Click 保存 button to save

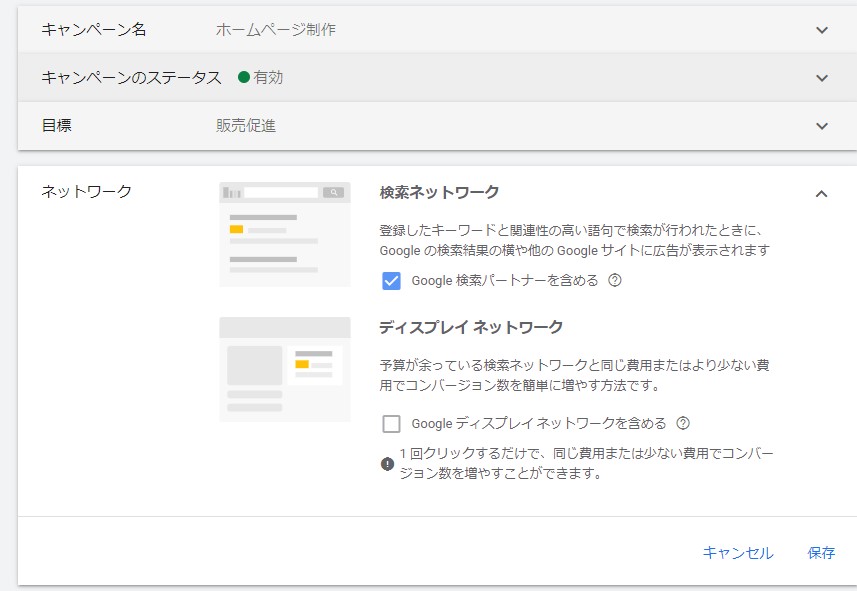pyautogui.click(x=821, y=553)
